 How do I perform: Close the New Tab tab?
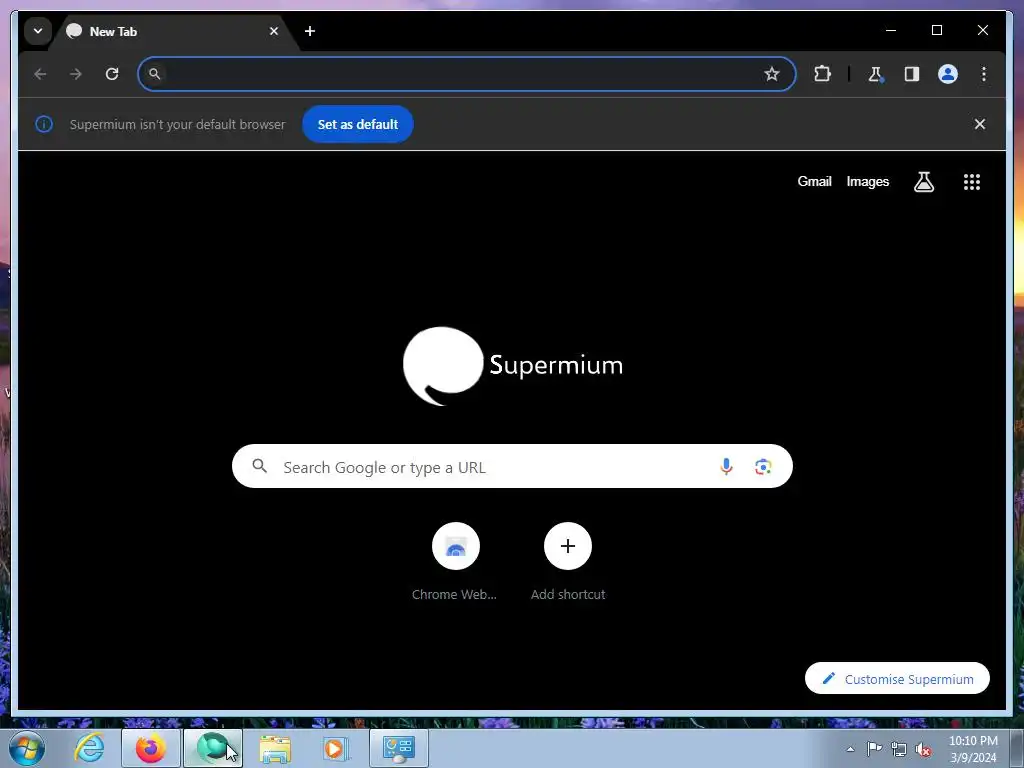[x=274, y=31]
